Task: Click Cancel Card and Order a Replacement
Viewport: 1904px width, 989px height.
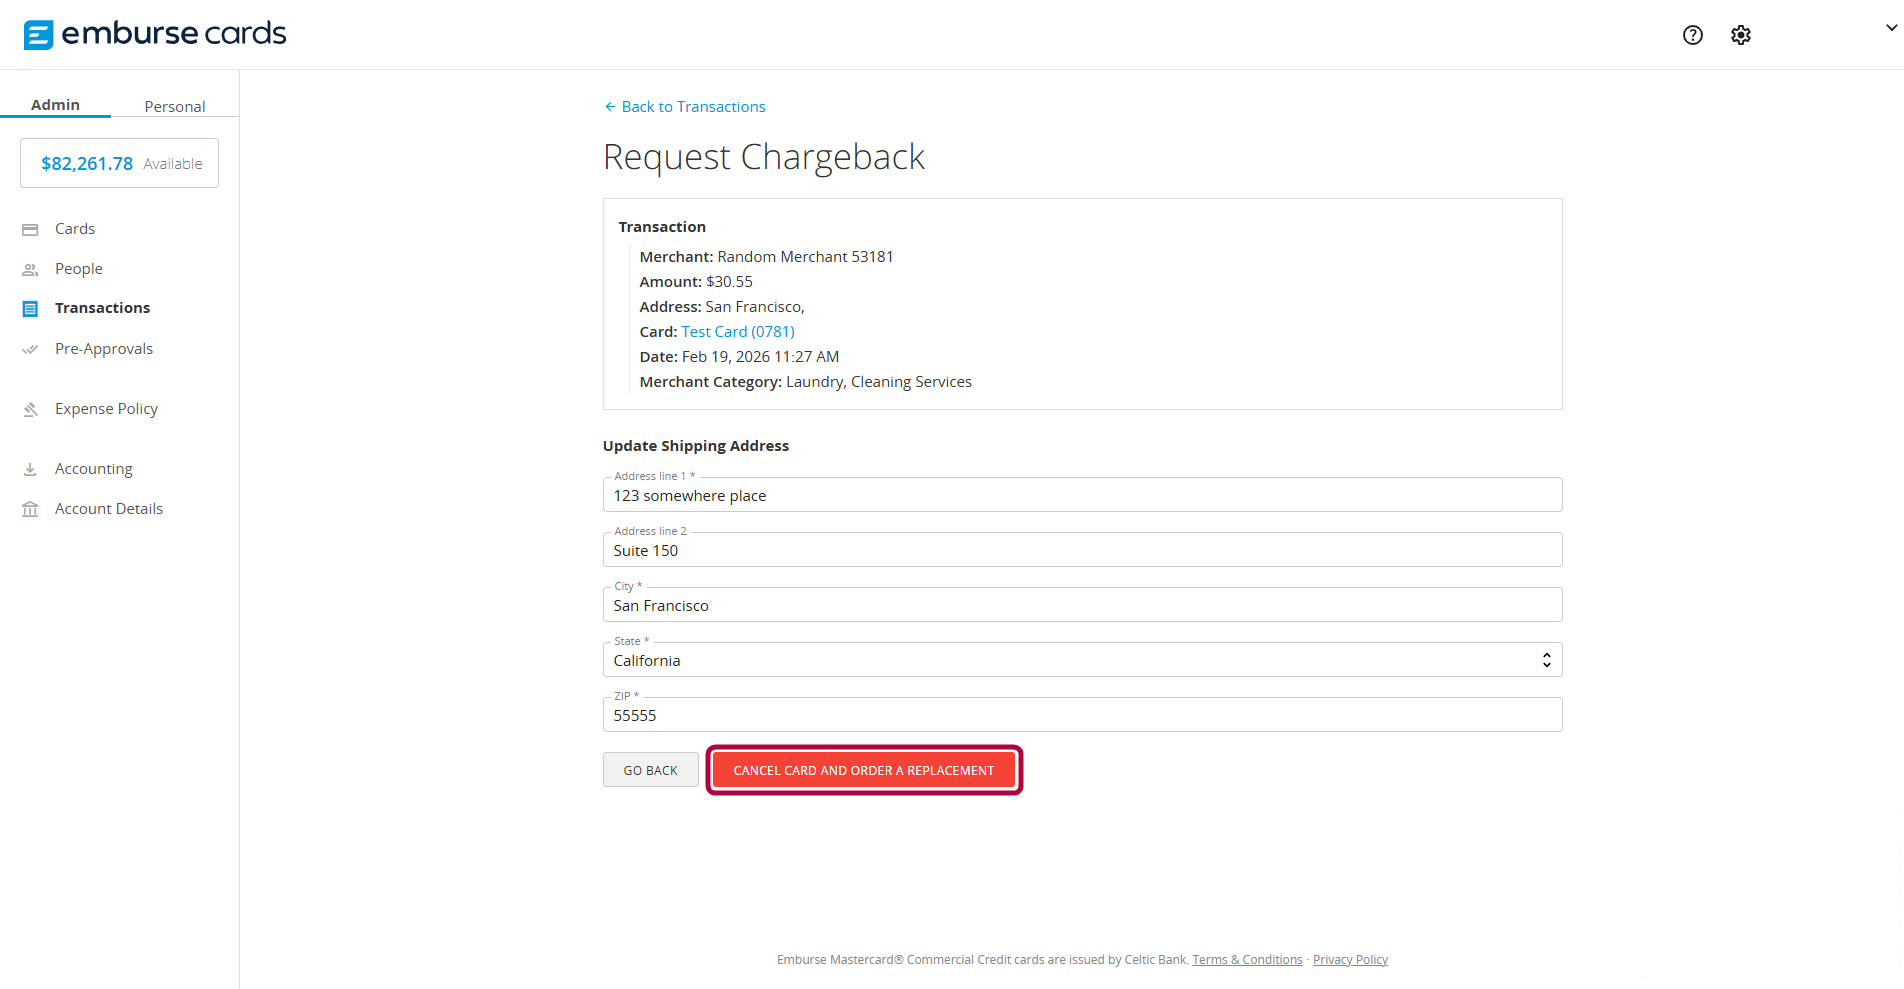Action: point(863,770)
